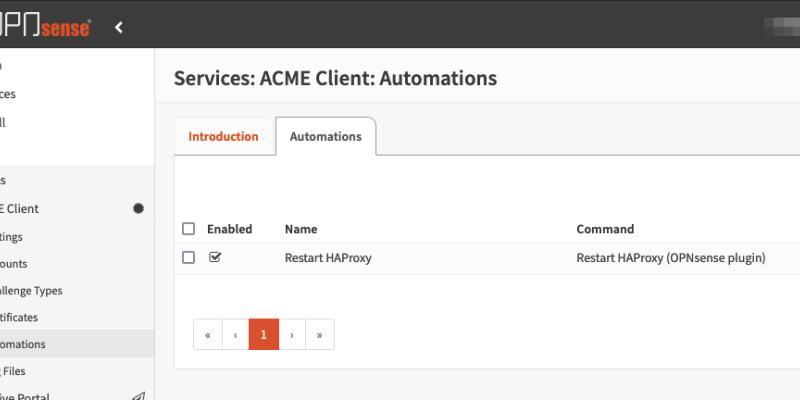Select page 1 in pagination
The width and height of the screenshot is (800, 400).
coord(264,335)
